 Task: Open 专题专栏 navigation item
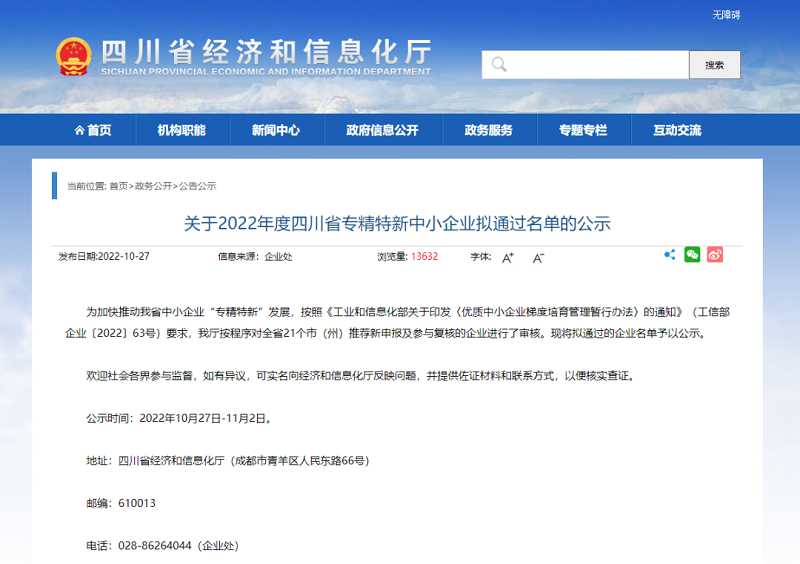pyautogui.click(x=583, y=130)
